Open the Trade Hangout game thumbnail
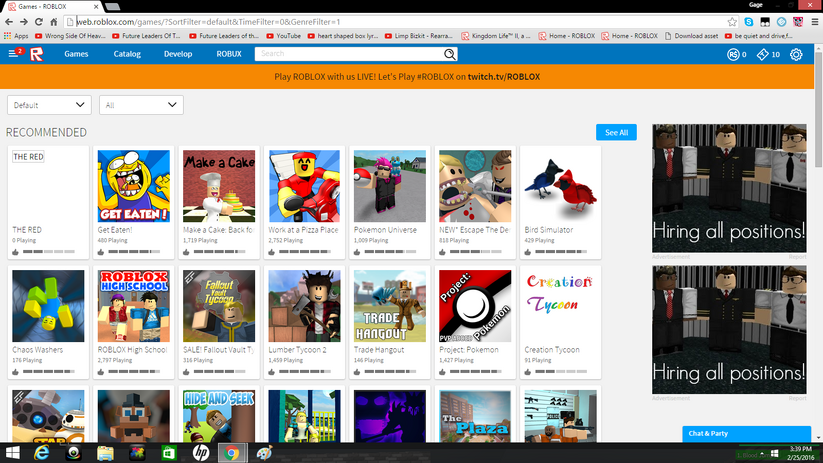This screenshot has width=823, height=463. click(x=389, y=306)
